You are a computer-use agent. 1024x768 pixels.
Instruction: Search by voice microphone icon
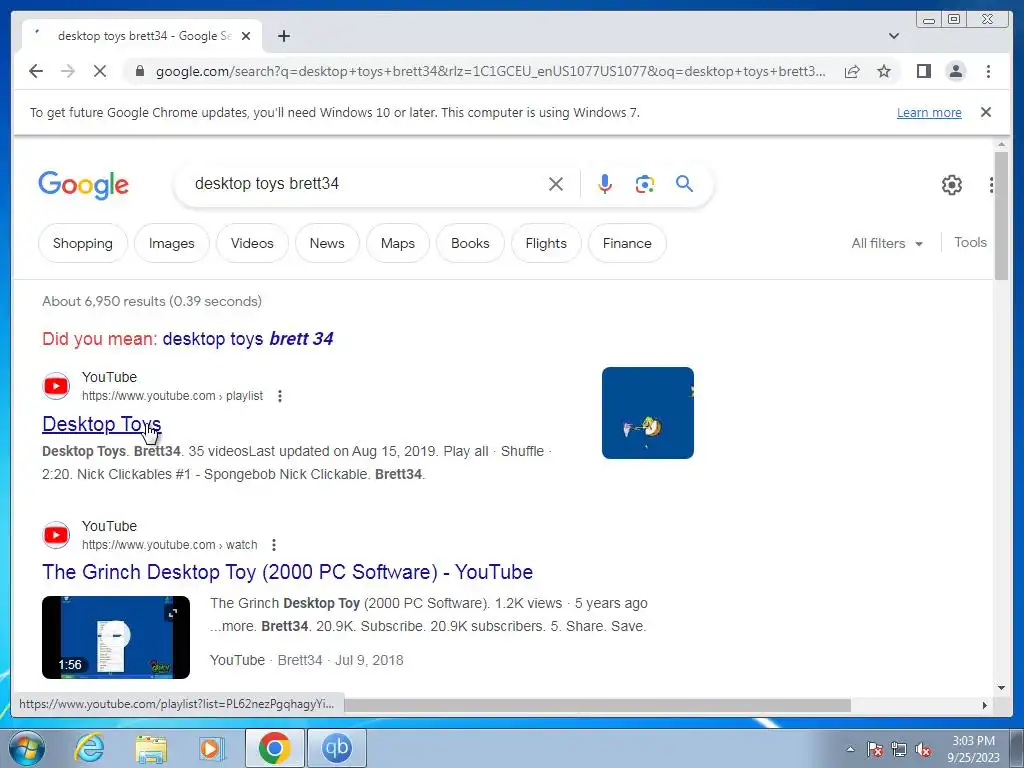(605, 184)
